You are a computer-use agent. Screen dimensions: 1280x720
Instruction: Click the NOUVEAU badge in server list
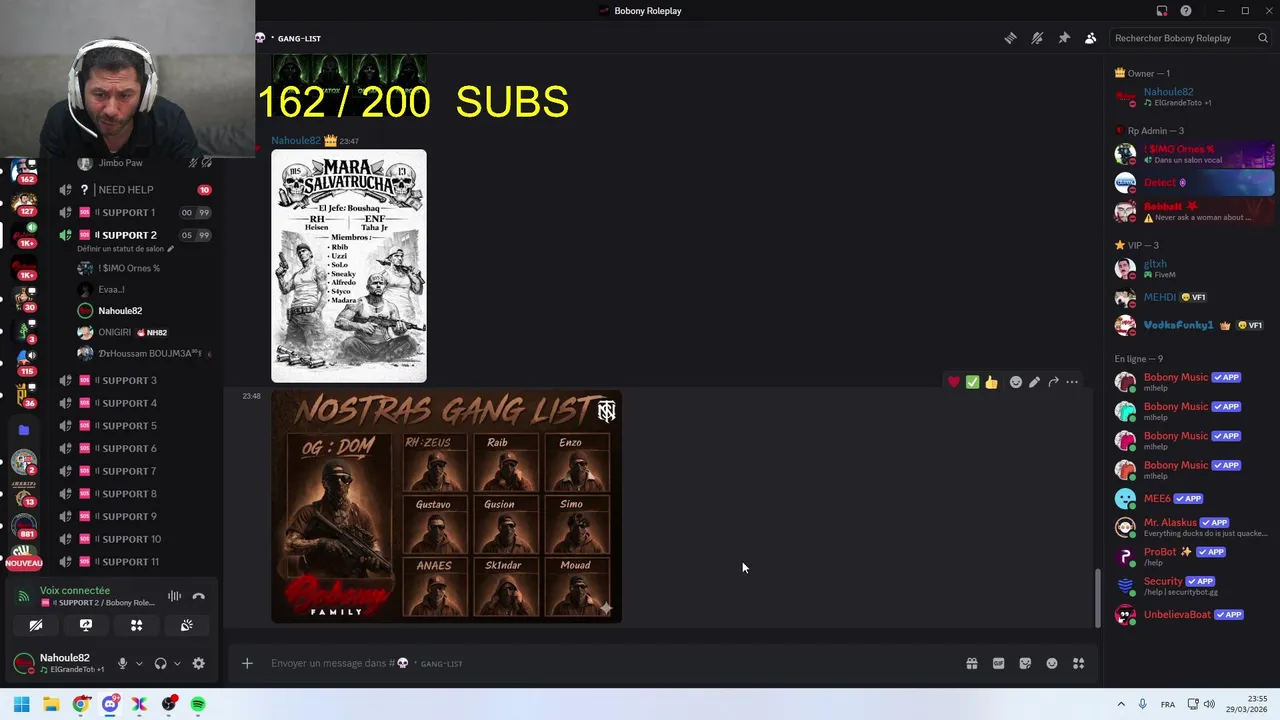24,563
